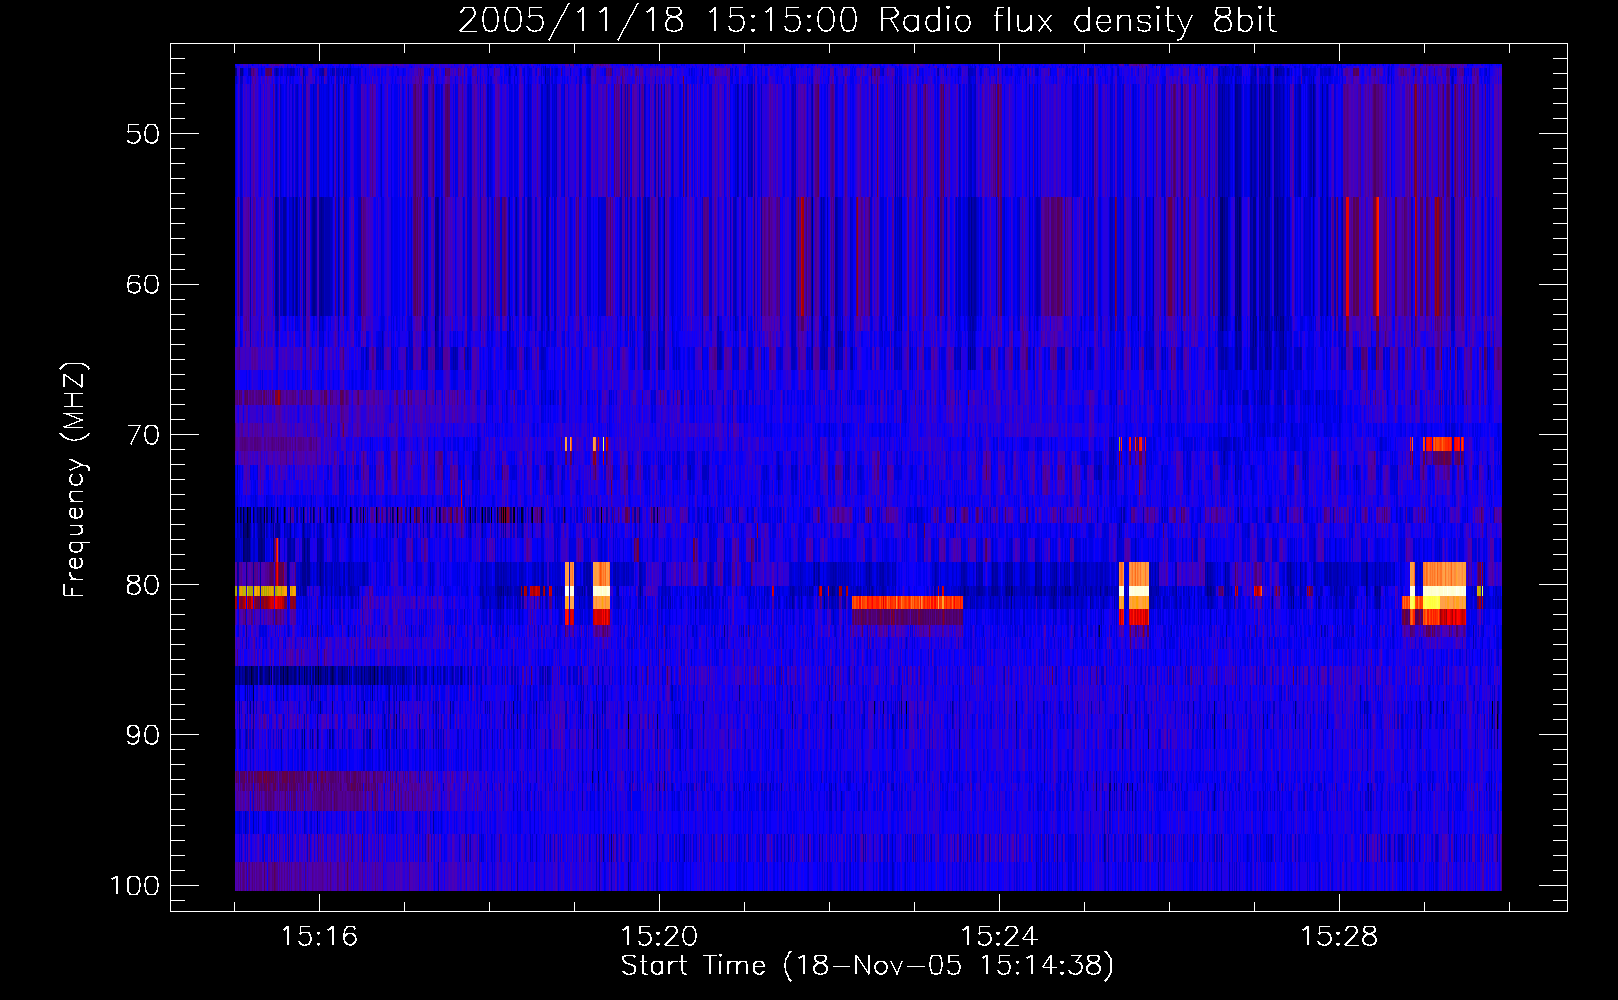Click the 90 MHz frequency tick label
1618x1000 pixels.
(x=143, y=735)
